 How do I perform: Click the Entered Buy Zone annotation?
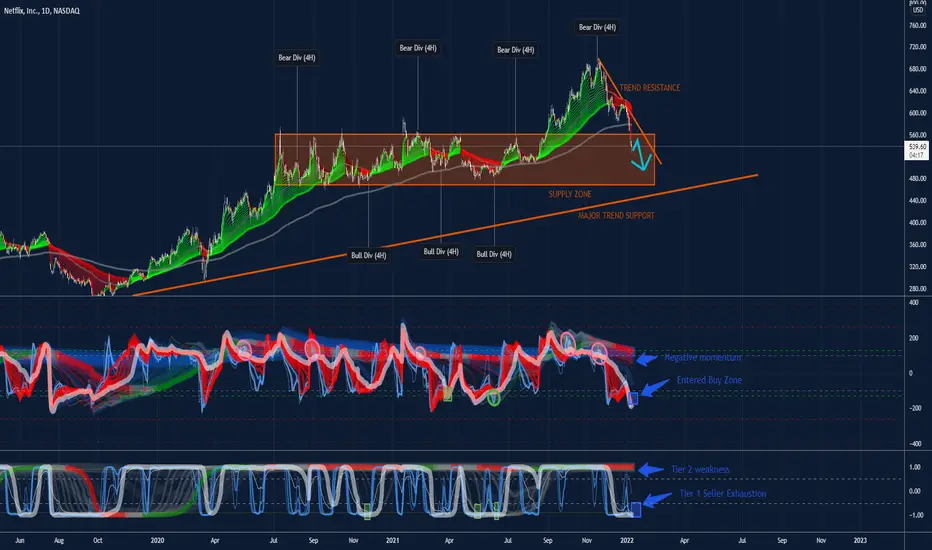point(709,380)
